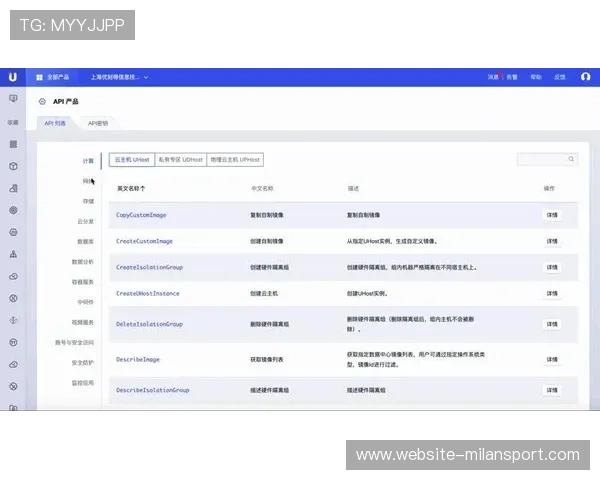This screenshot has width=600, height=480.
Task: Click 详情 for the CopyCustomImage row
Action: click(552, 215)
